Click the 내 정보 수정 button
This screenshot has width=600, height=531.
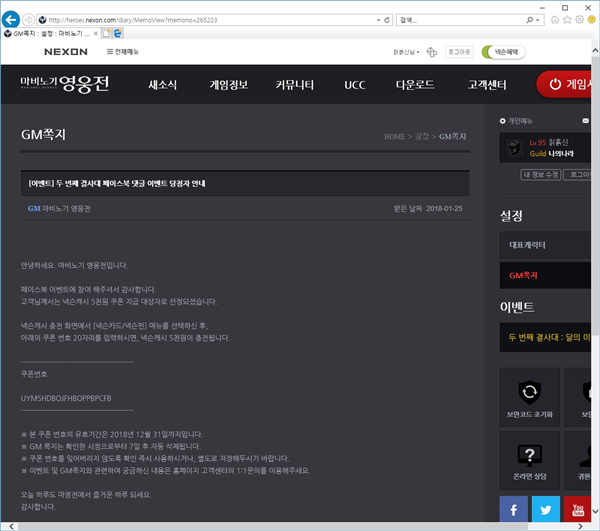pyautogui.click(x=541, y=175)
